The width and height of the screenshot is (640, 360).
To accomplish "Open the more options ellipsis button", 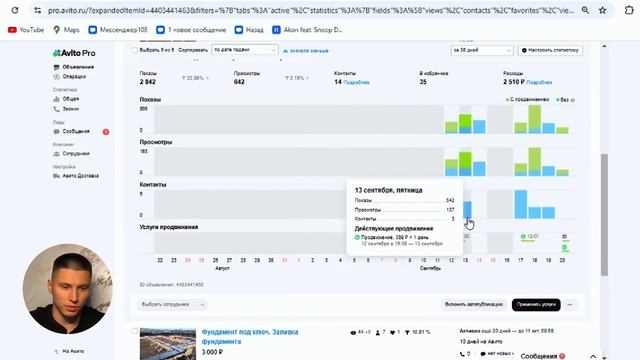I will point(570,304).
